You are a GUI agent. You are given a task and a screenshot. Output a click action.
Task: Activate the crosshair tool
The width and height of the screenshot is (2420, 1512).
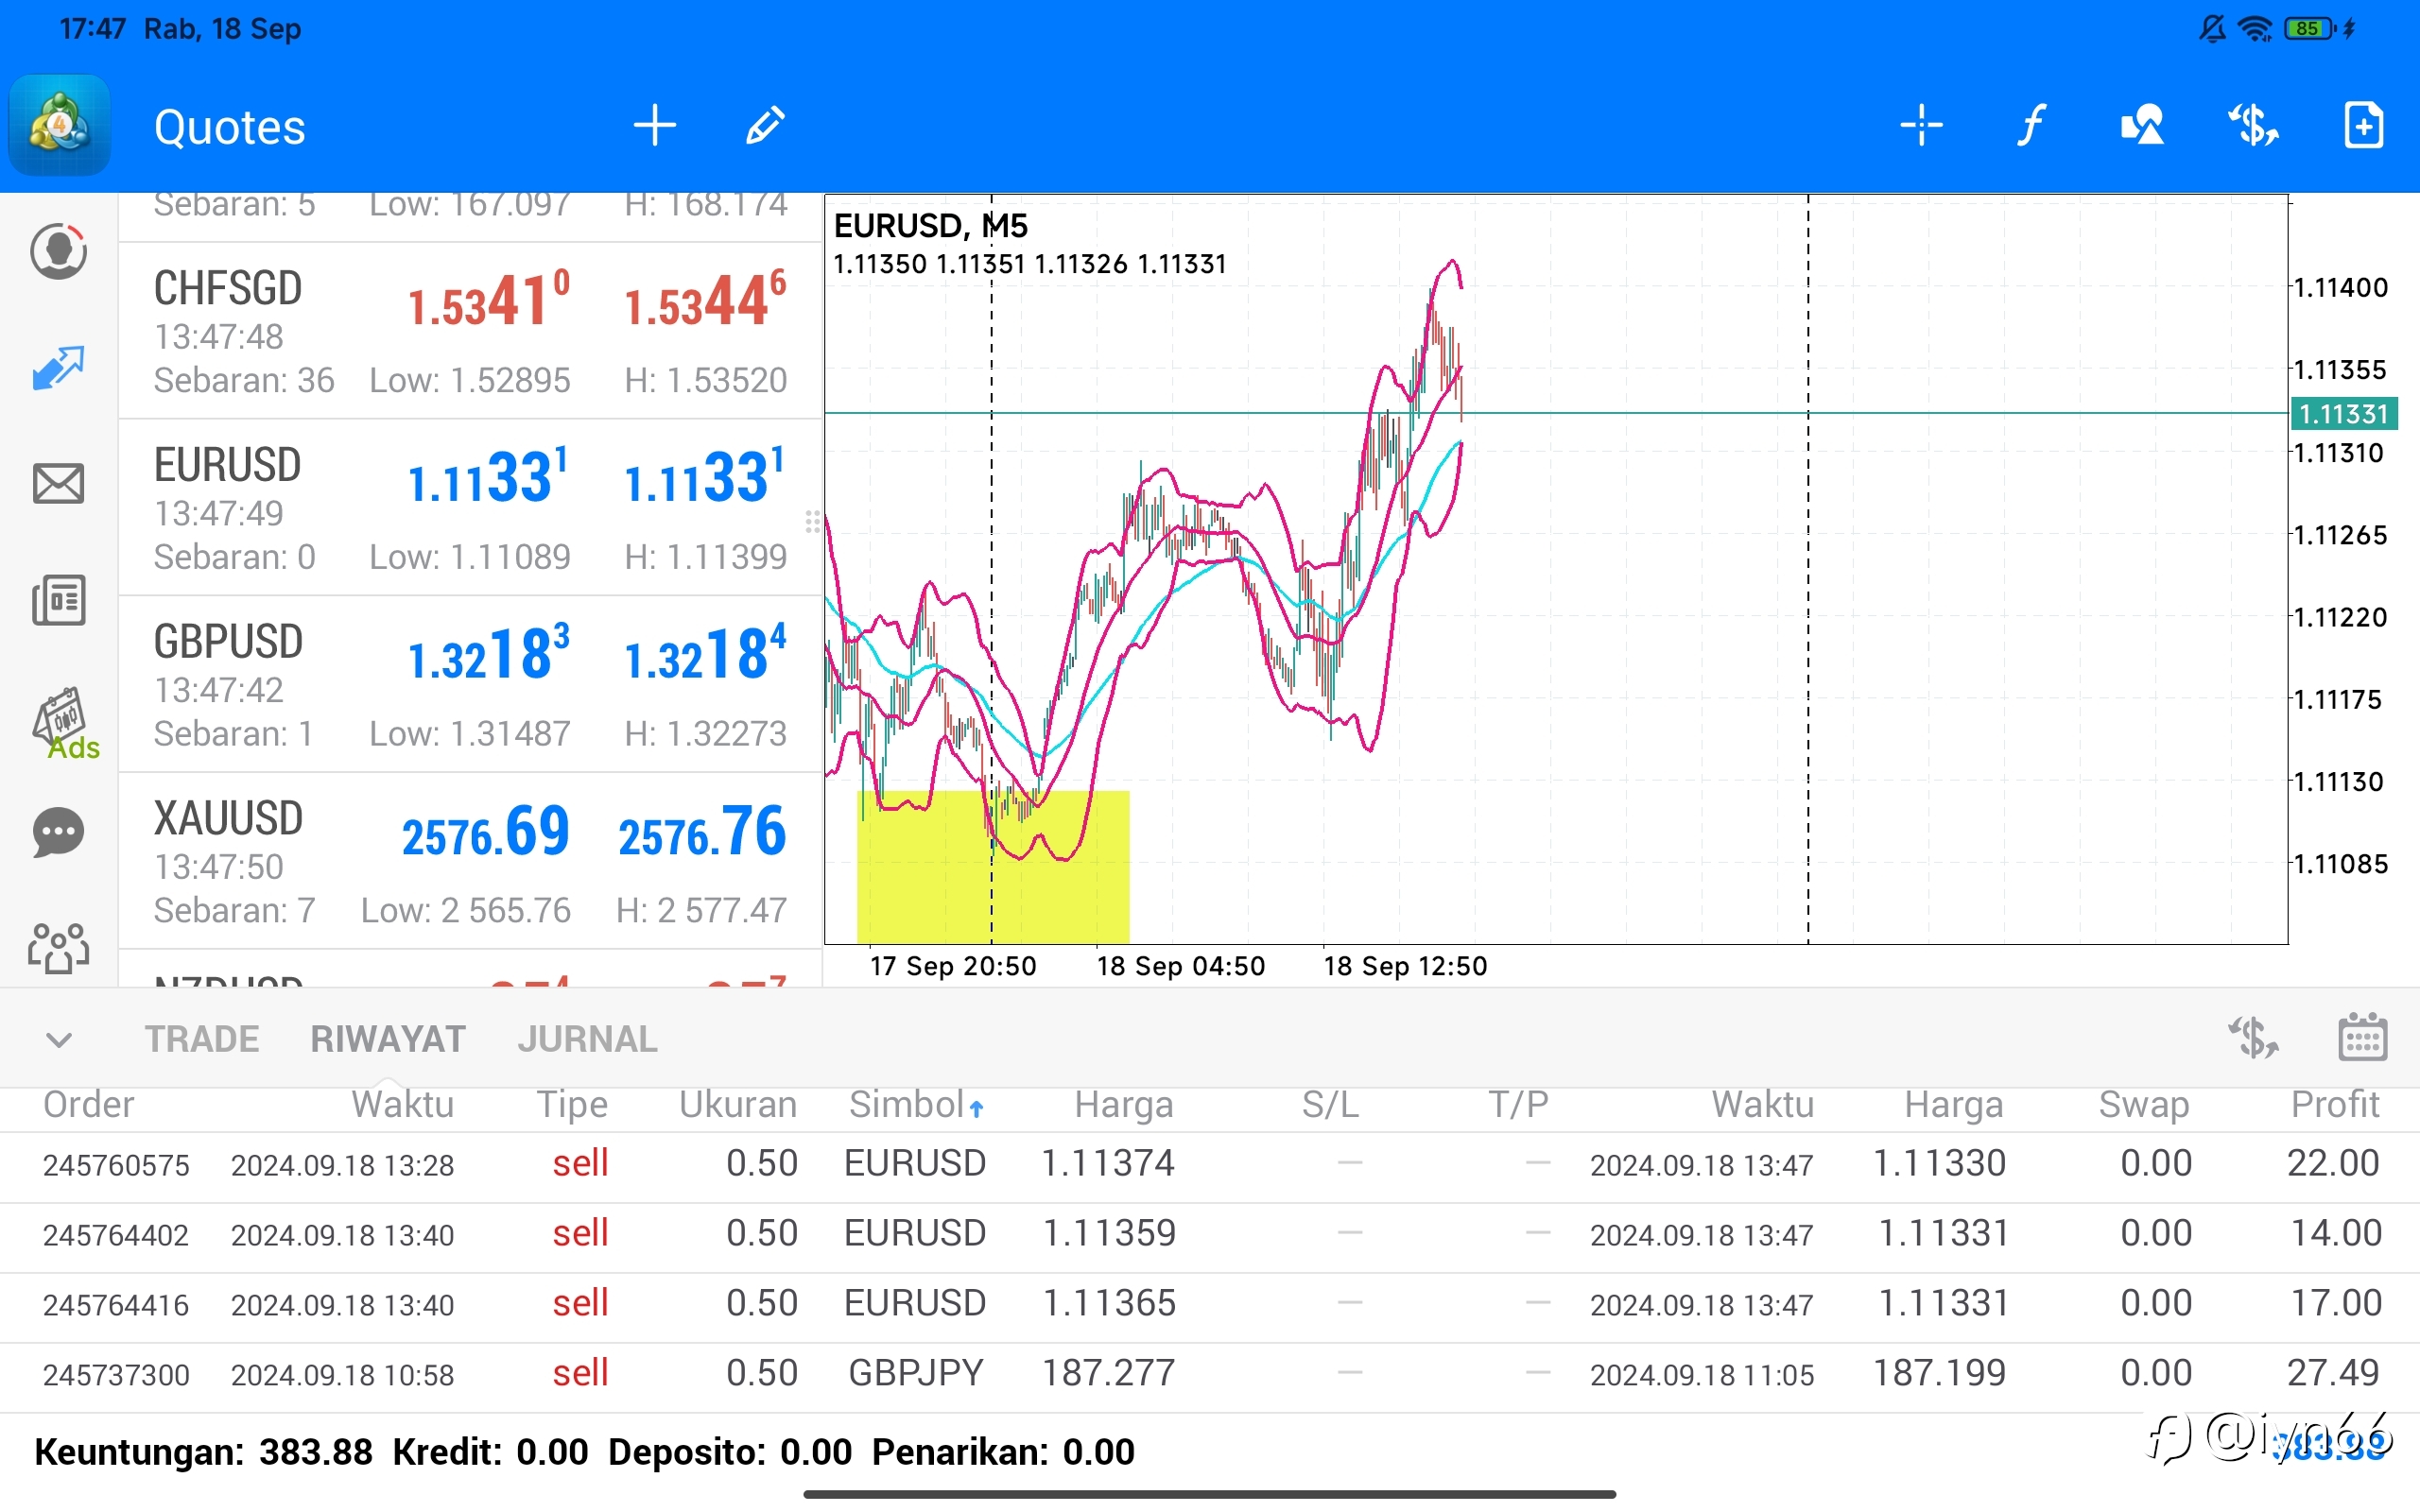[1921, 126]
